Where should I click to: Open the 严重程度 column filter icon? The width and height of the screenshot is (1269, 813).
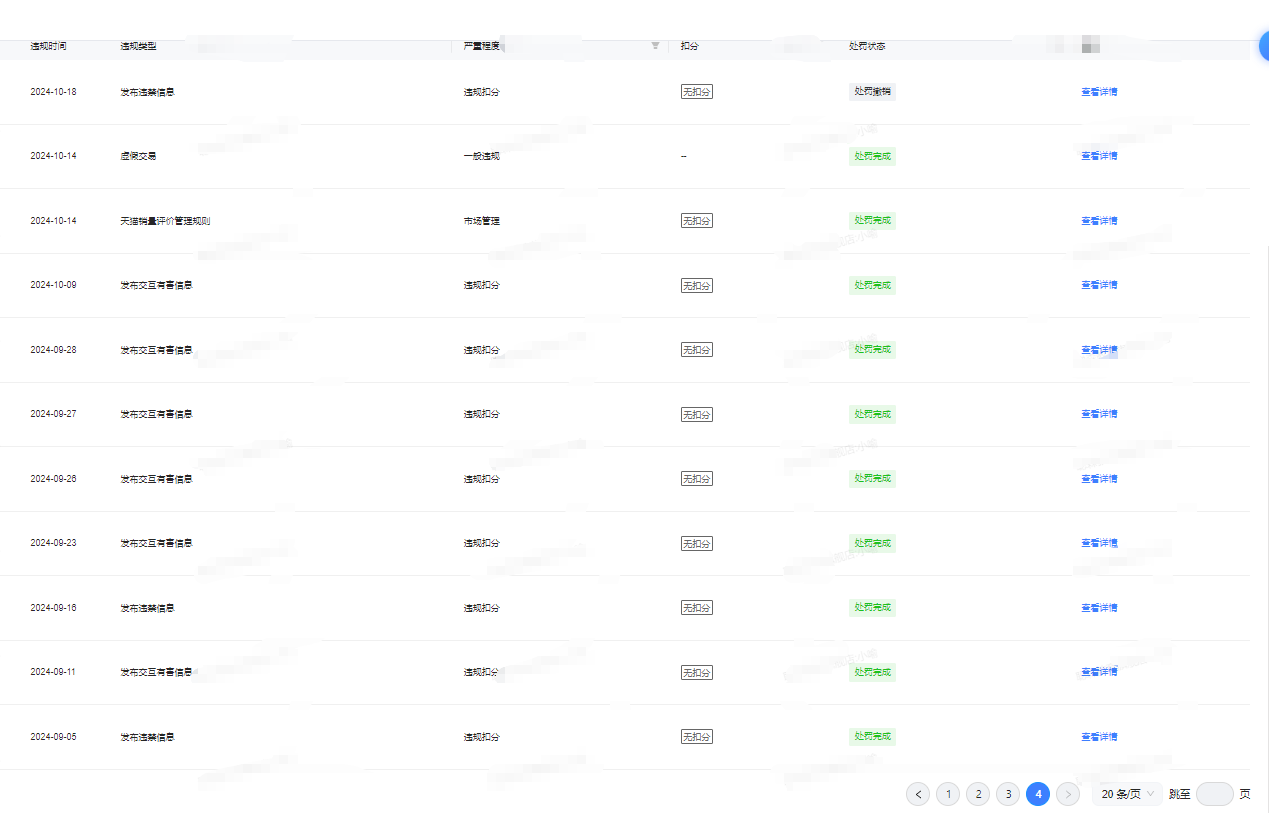[x=655, y=46]
